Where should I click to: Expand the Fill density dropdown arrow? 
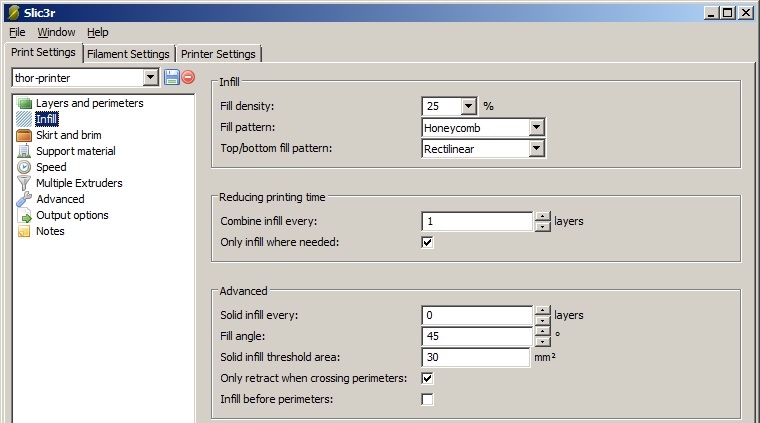(x=468, y=106)
